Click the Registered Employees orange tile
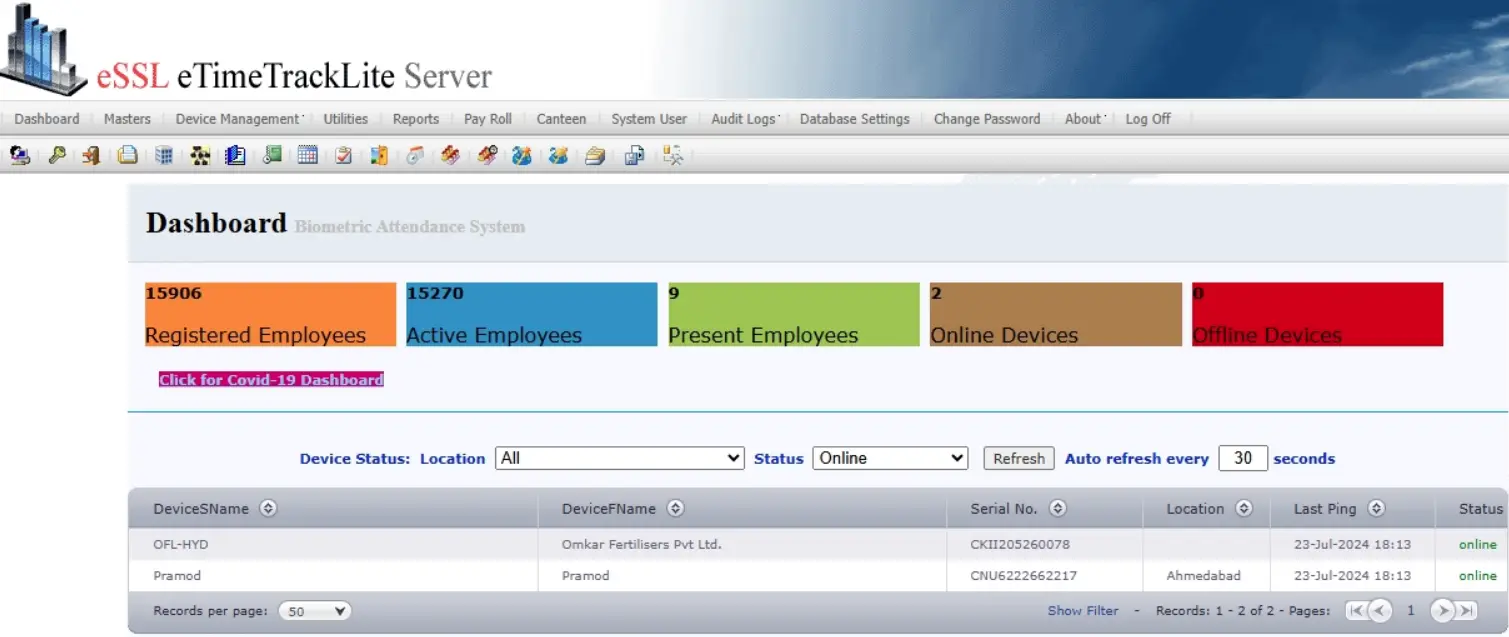The width and height of the screenshot is (1509, 637). pos(271,314)
